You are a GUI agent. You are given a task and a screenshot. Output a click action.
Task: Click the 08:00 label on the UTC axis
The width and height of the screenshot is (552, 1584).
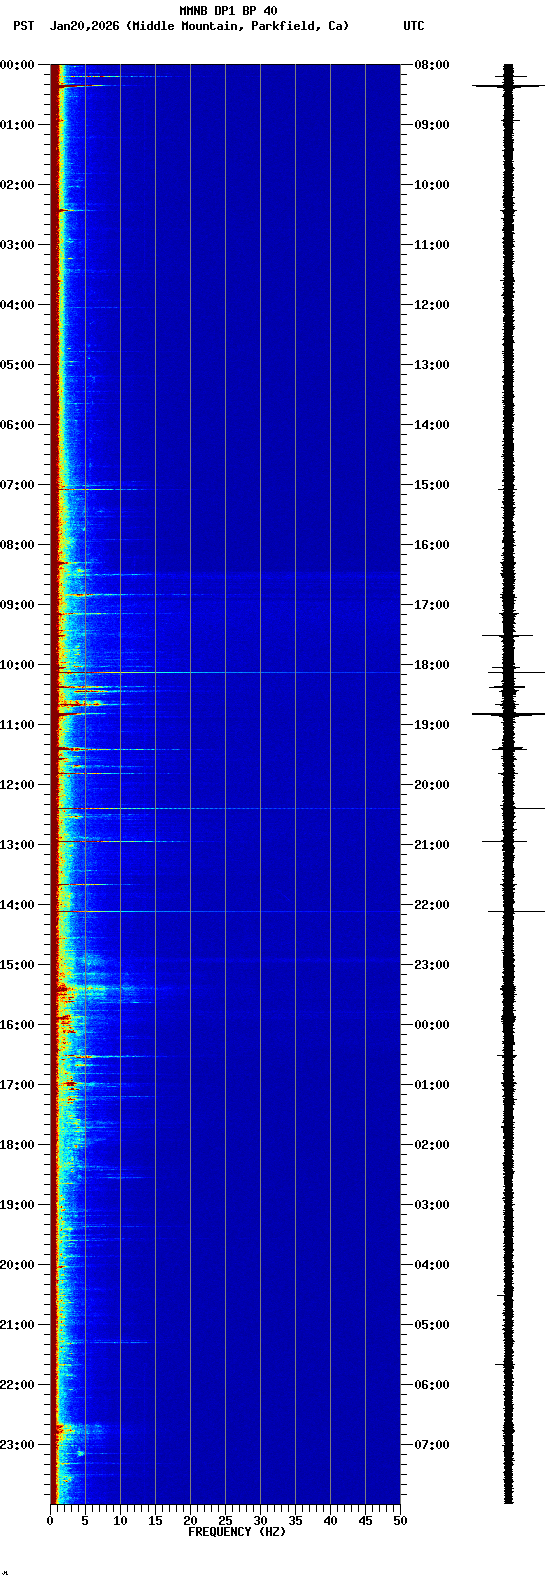(432, 65)
